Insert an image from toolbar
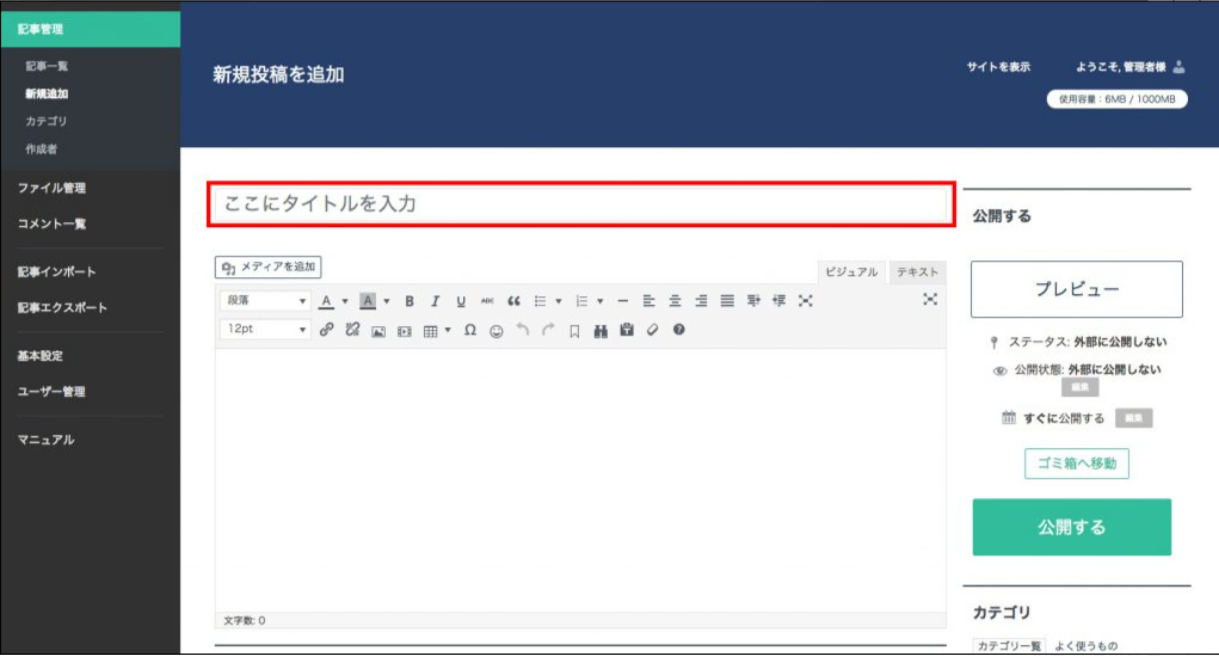This screenshot has width=1219, height=656. [378, 330]
